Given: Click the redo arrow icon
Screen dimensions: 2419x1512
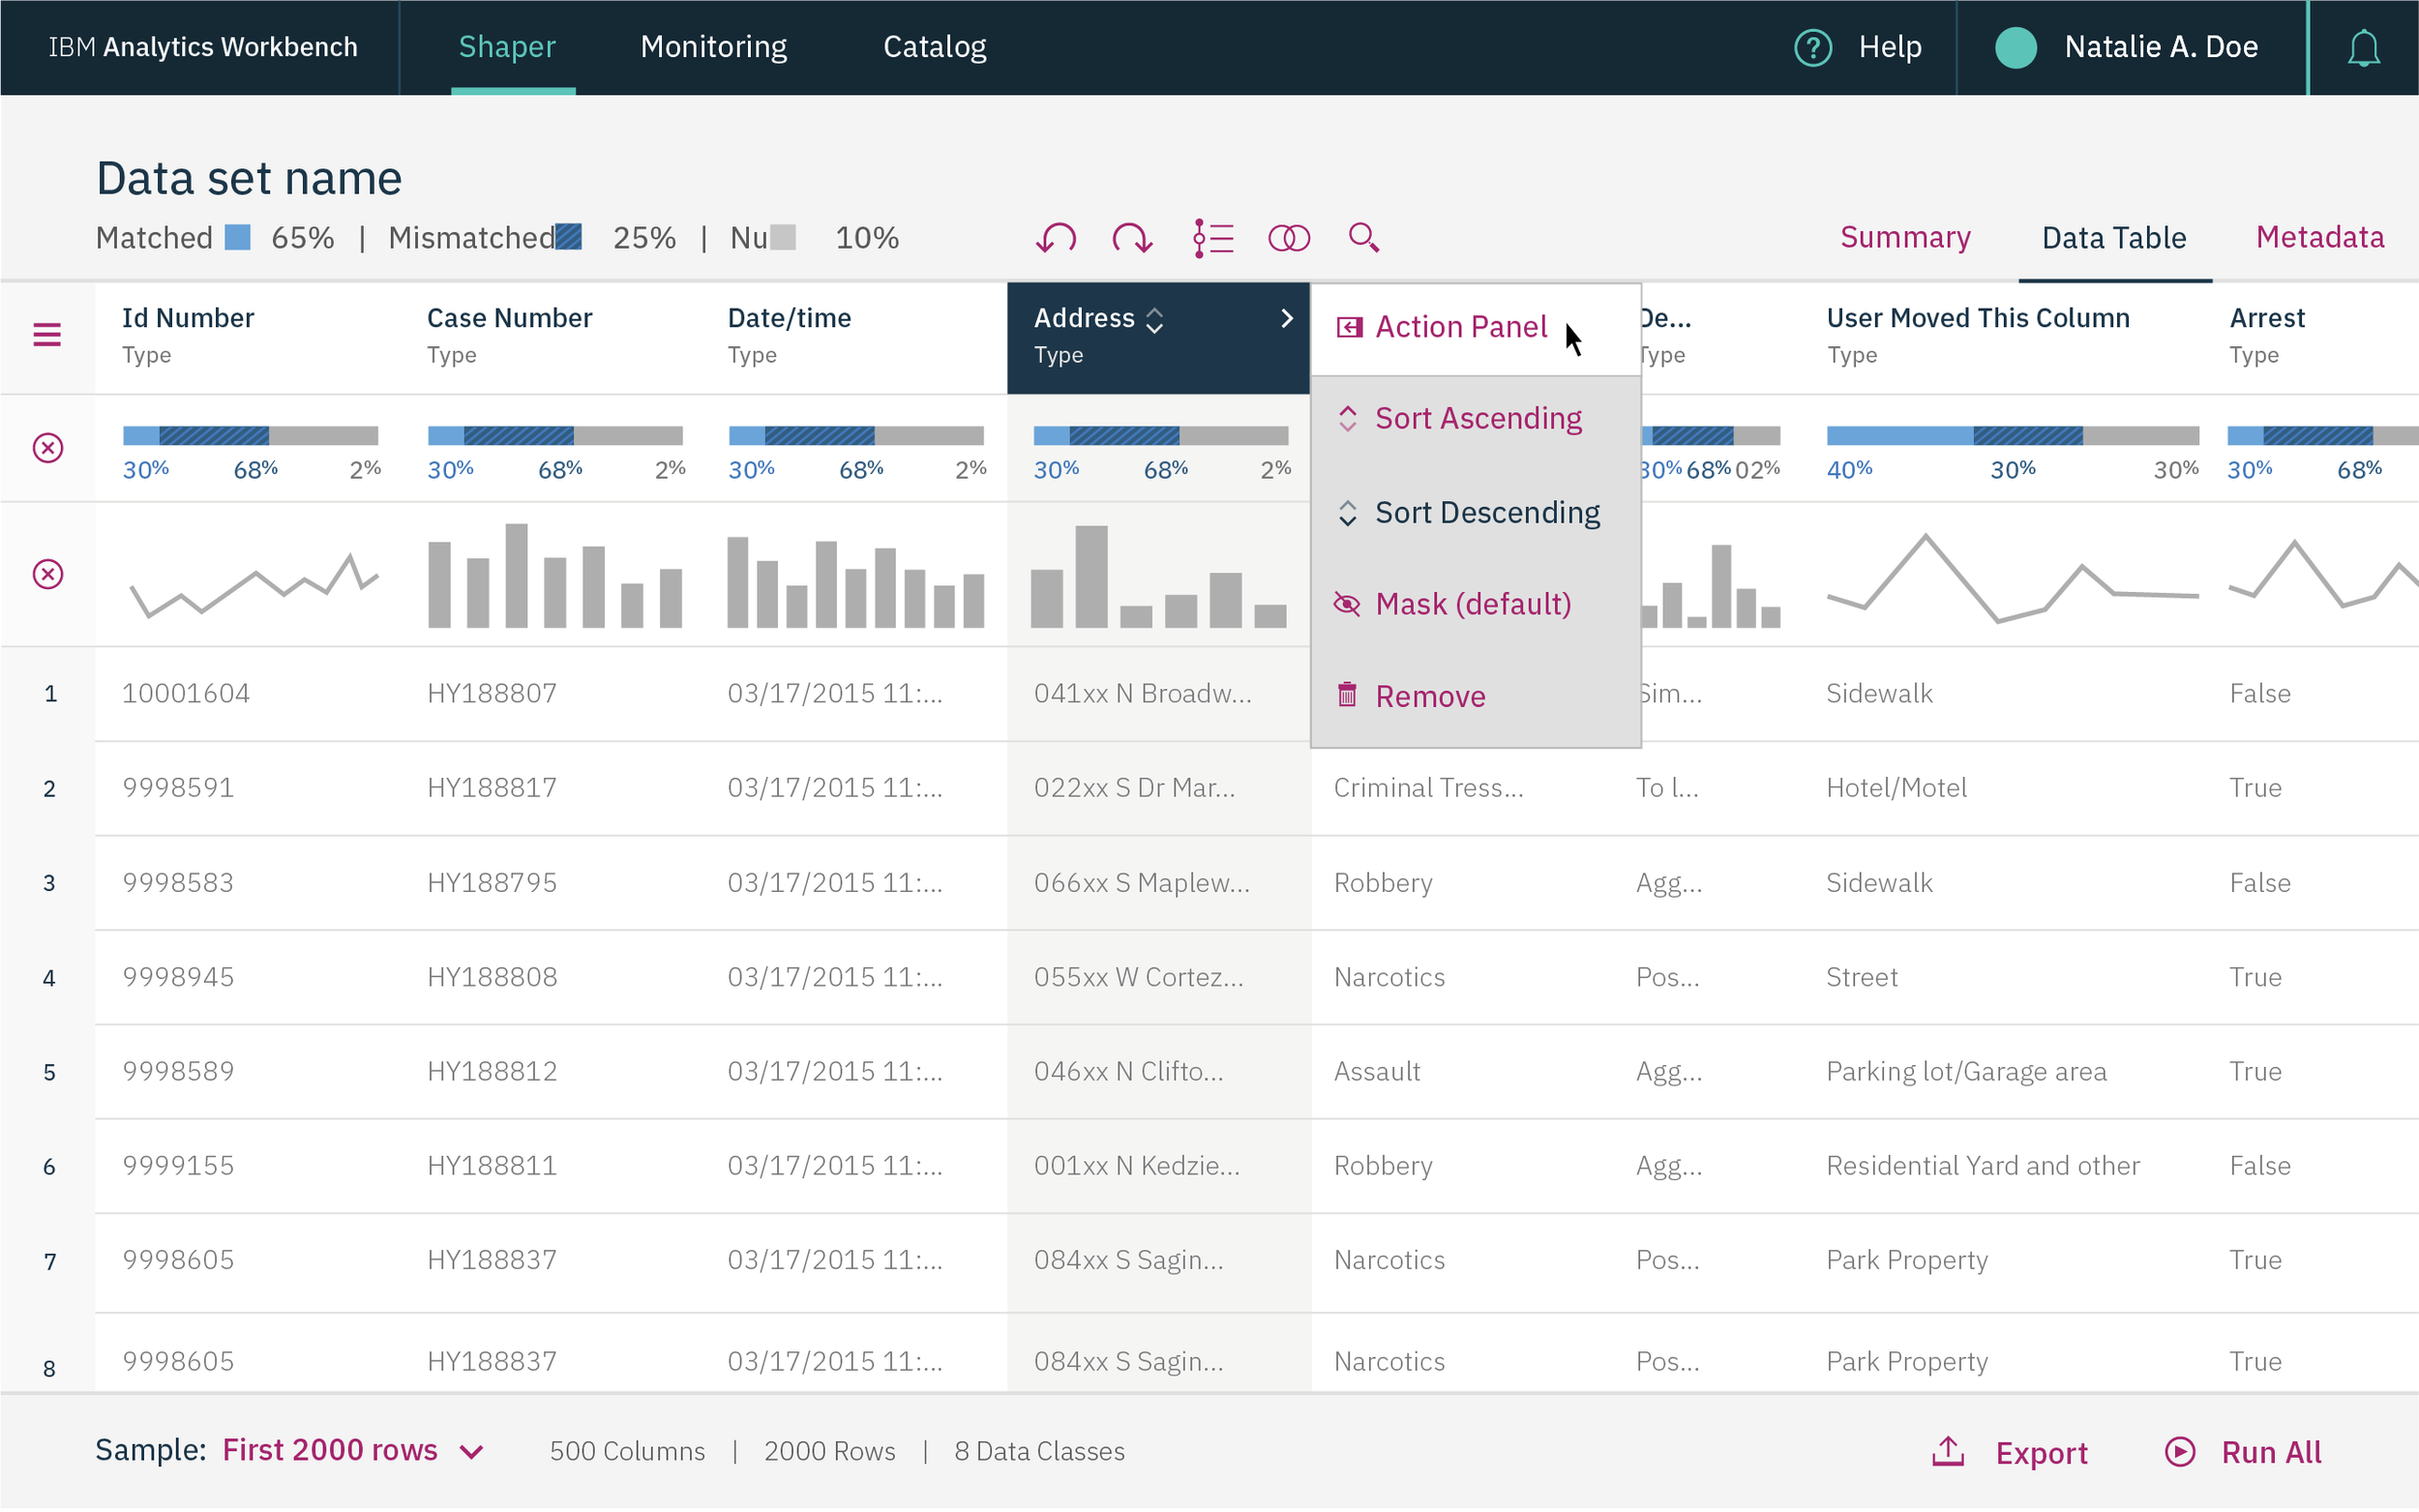Looking at the screenshot, I should pos(1132,238).
